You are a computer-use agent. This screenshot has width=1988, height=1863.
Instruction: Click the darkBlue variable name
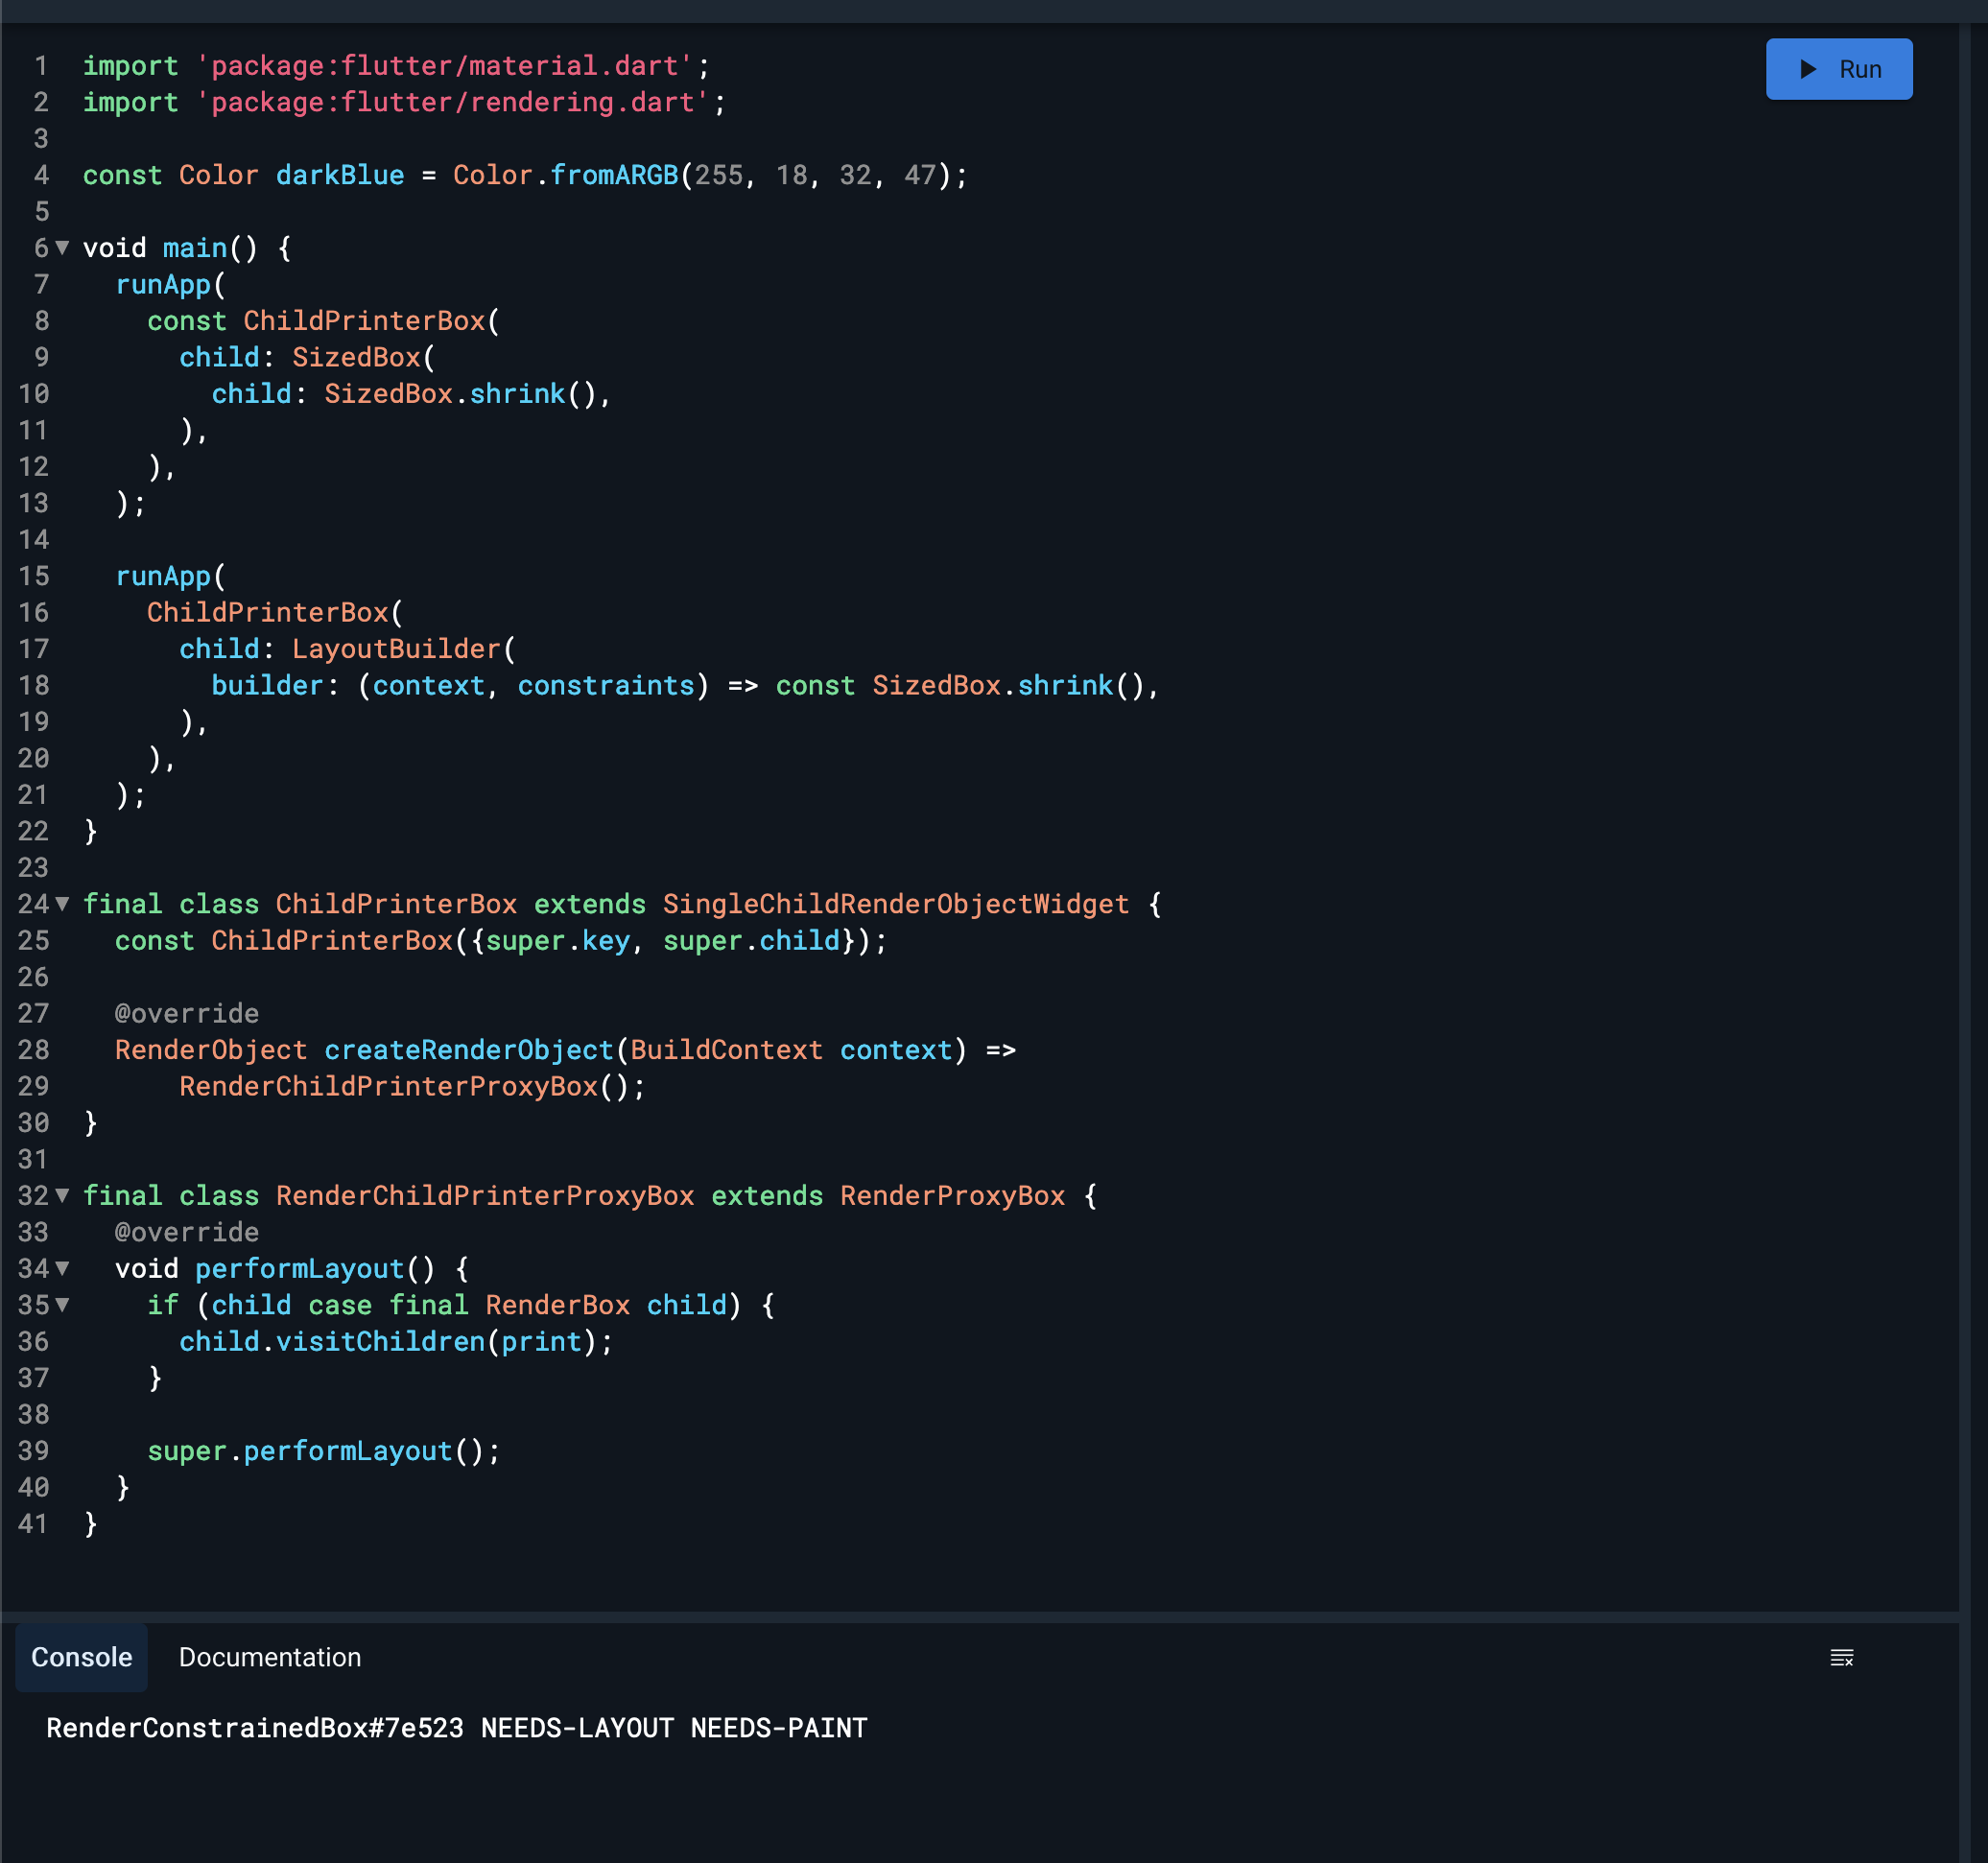[339, 175]
